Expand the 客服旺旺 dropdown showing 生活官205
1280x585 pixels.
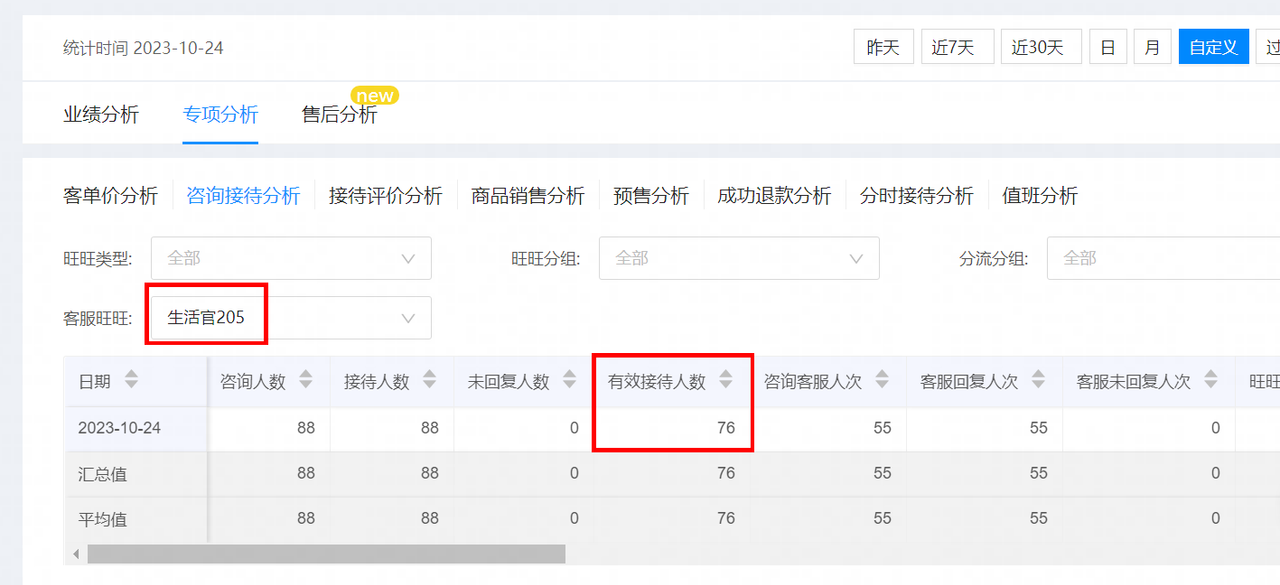291,318
